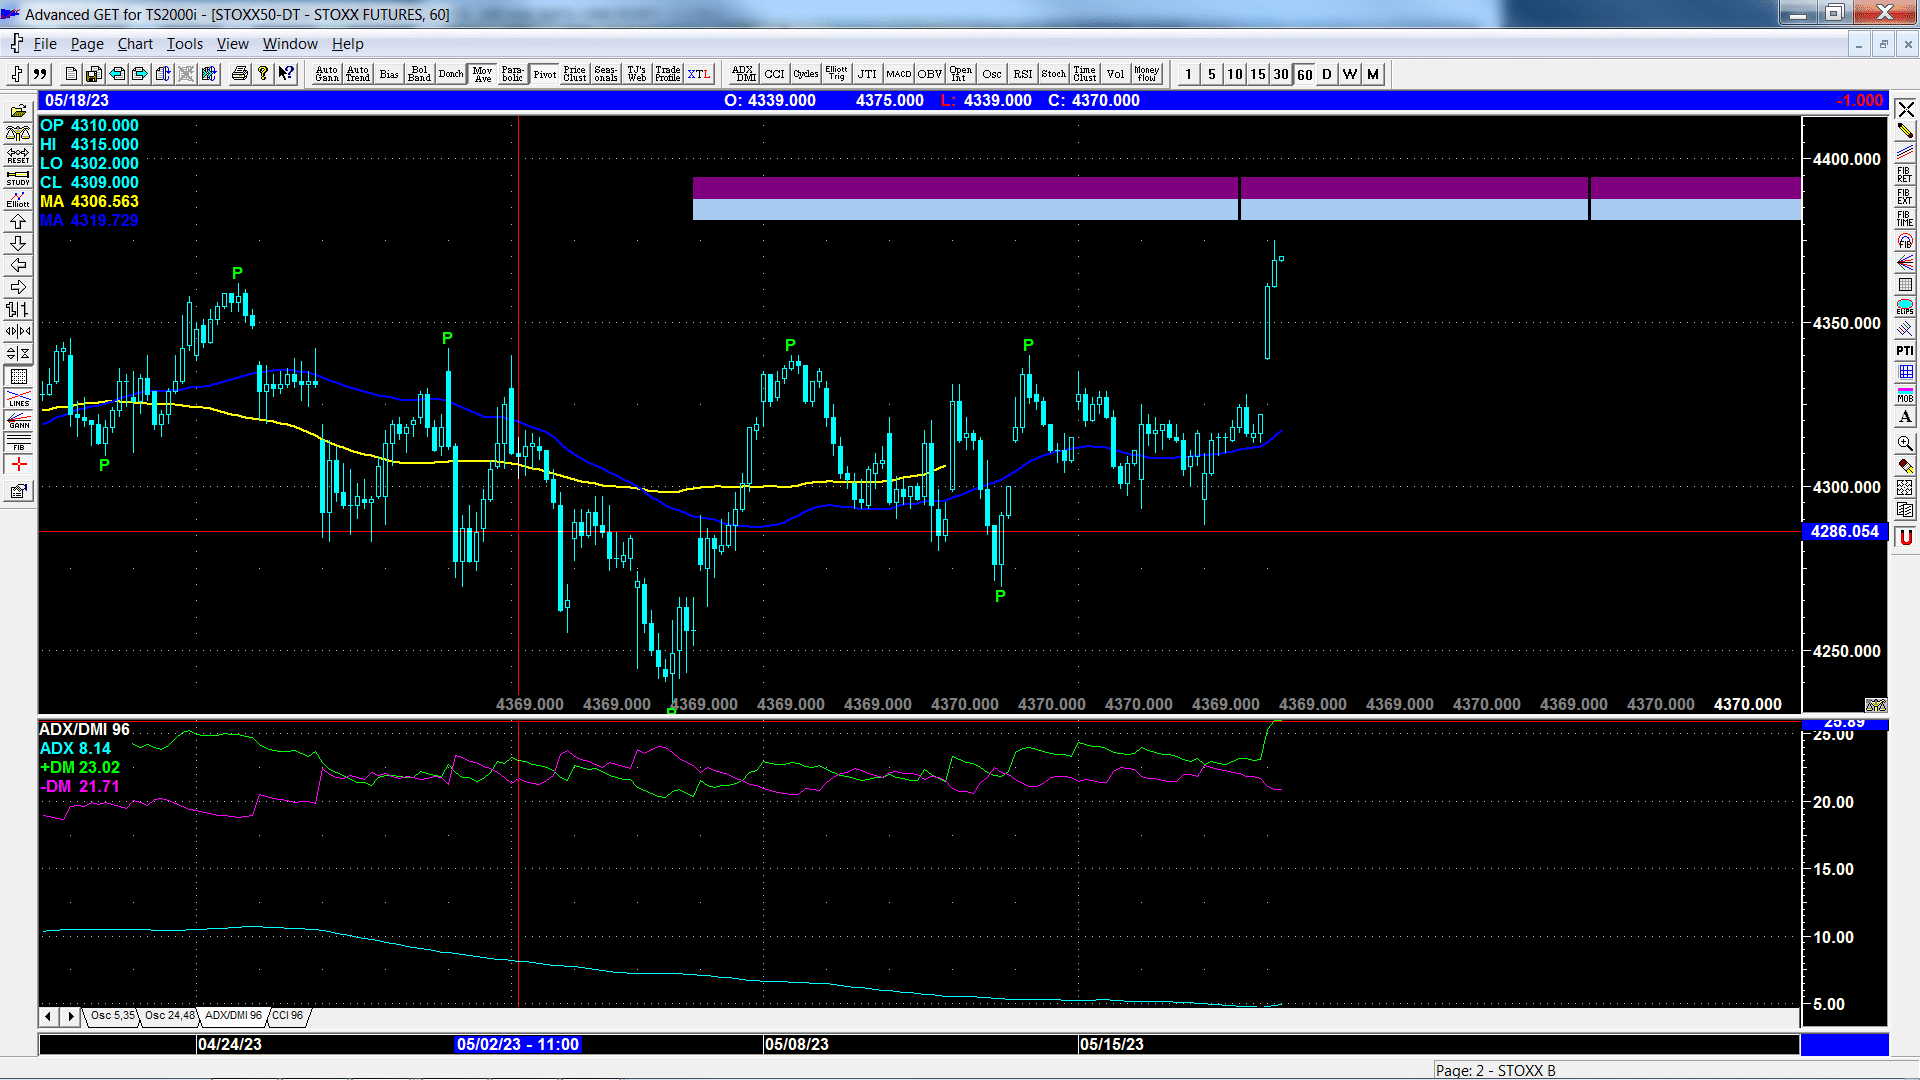Click the blue block on date axis
Screen dimensions: 1920x1080
tap(1844, 1044)
